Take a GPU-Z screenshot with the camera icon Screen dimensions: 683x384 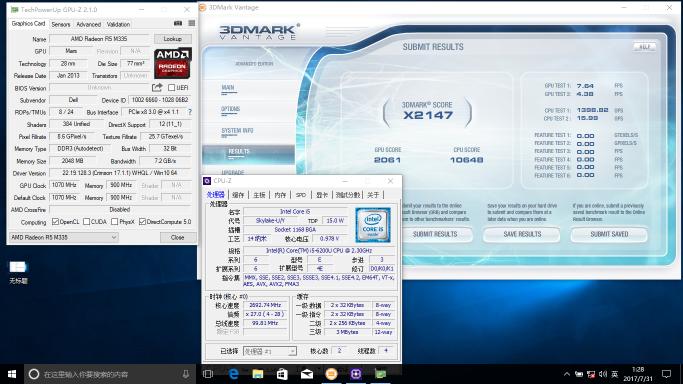coord(178,23)
